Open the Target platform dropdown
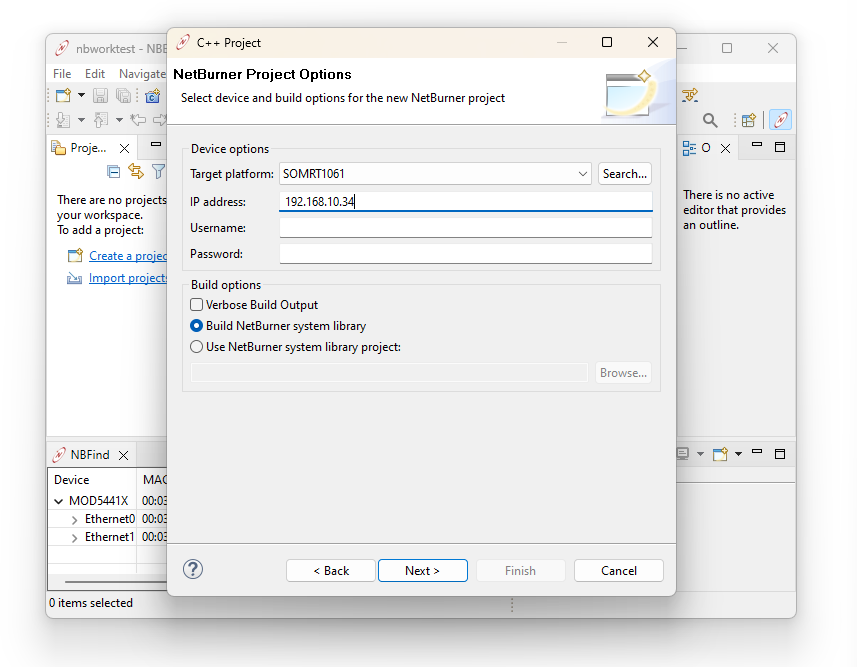Image resolution: width=857 pixels, height=667 pixels. click(583, 174)
